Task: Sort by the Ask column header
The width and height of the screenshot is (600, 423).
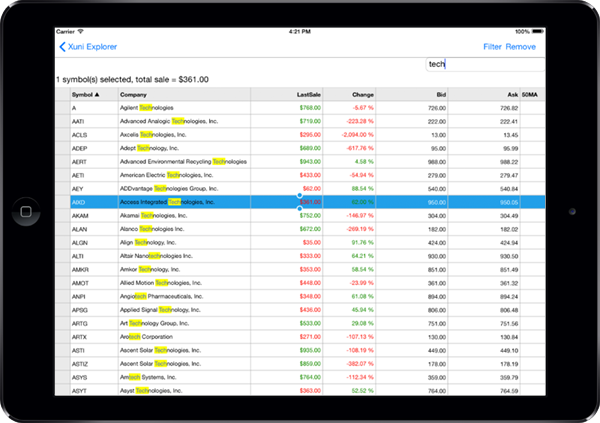Action: tap(484, 95)
